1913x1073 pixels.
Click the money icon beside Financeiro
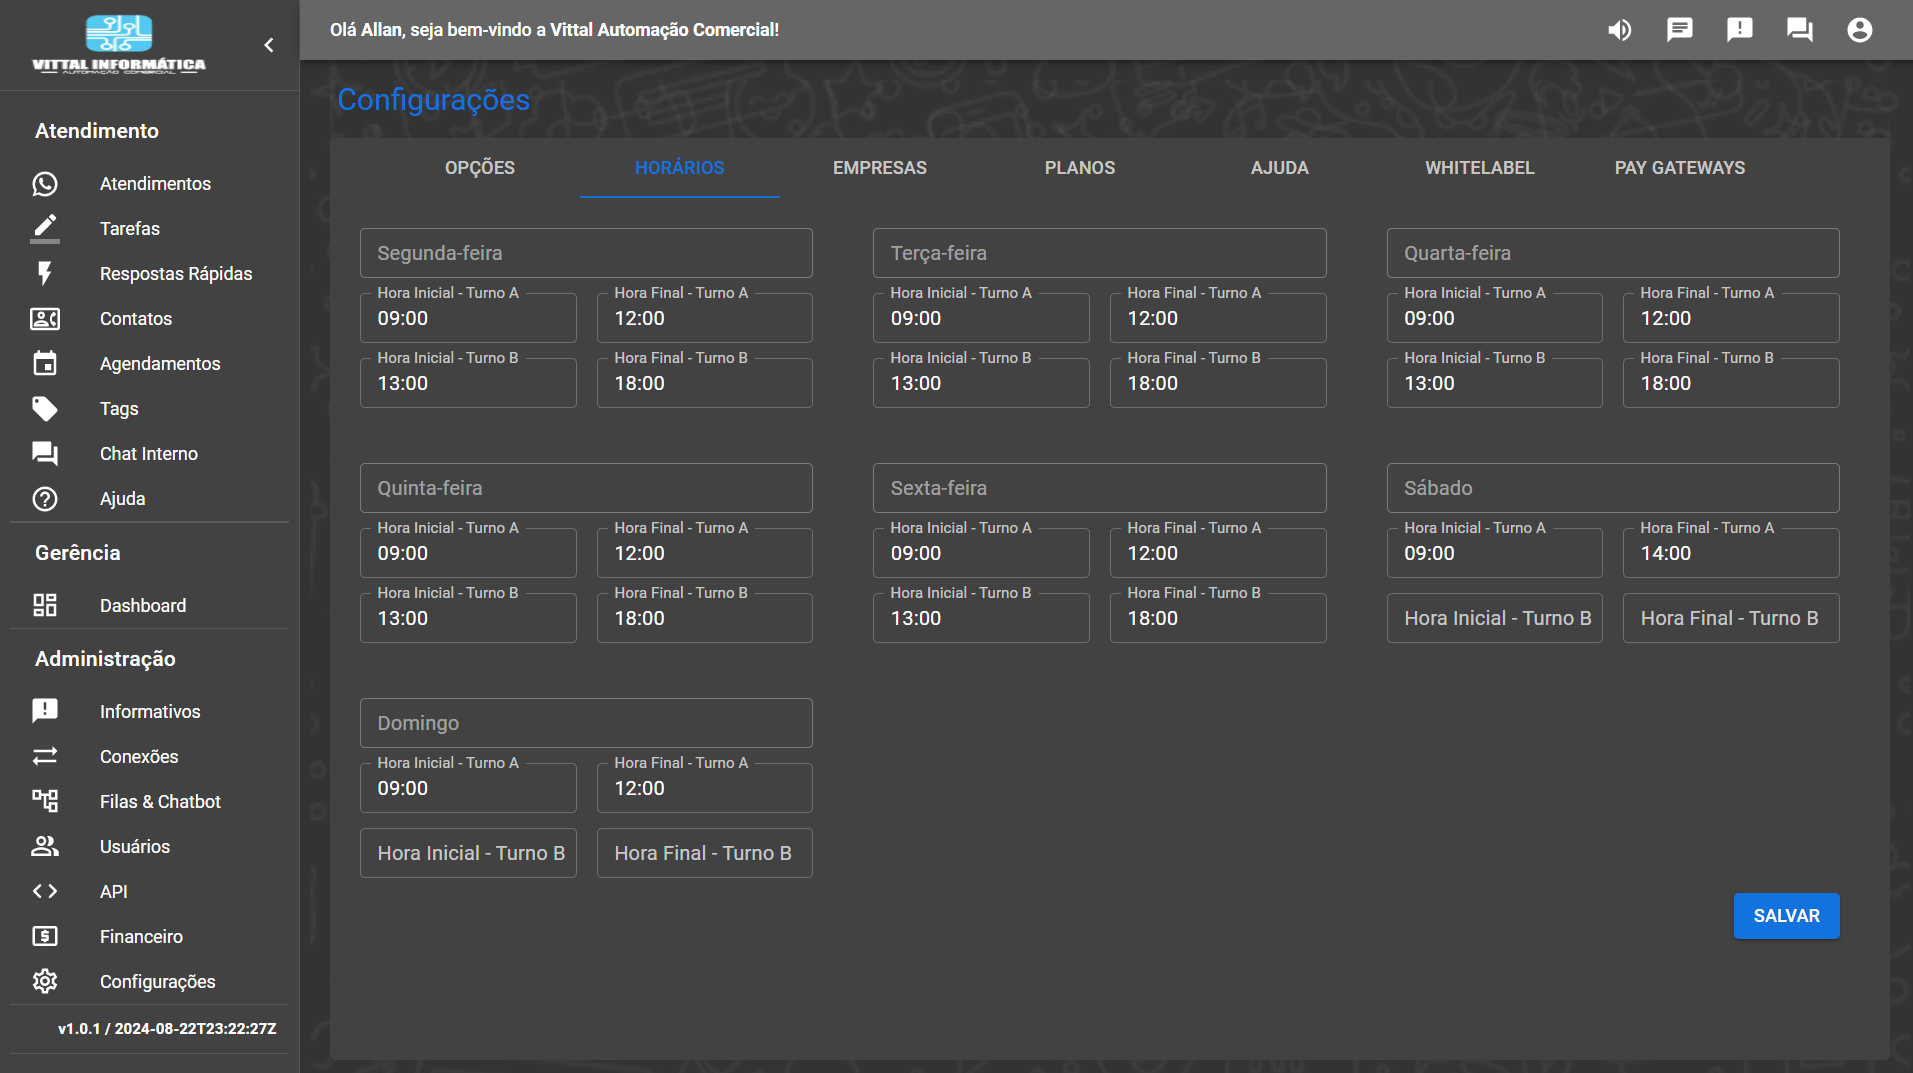45,937
